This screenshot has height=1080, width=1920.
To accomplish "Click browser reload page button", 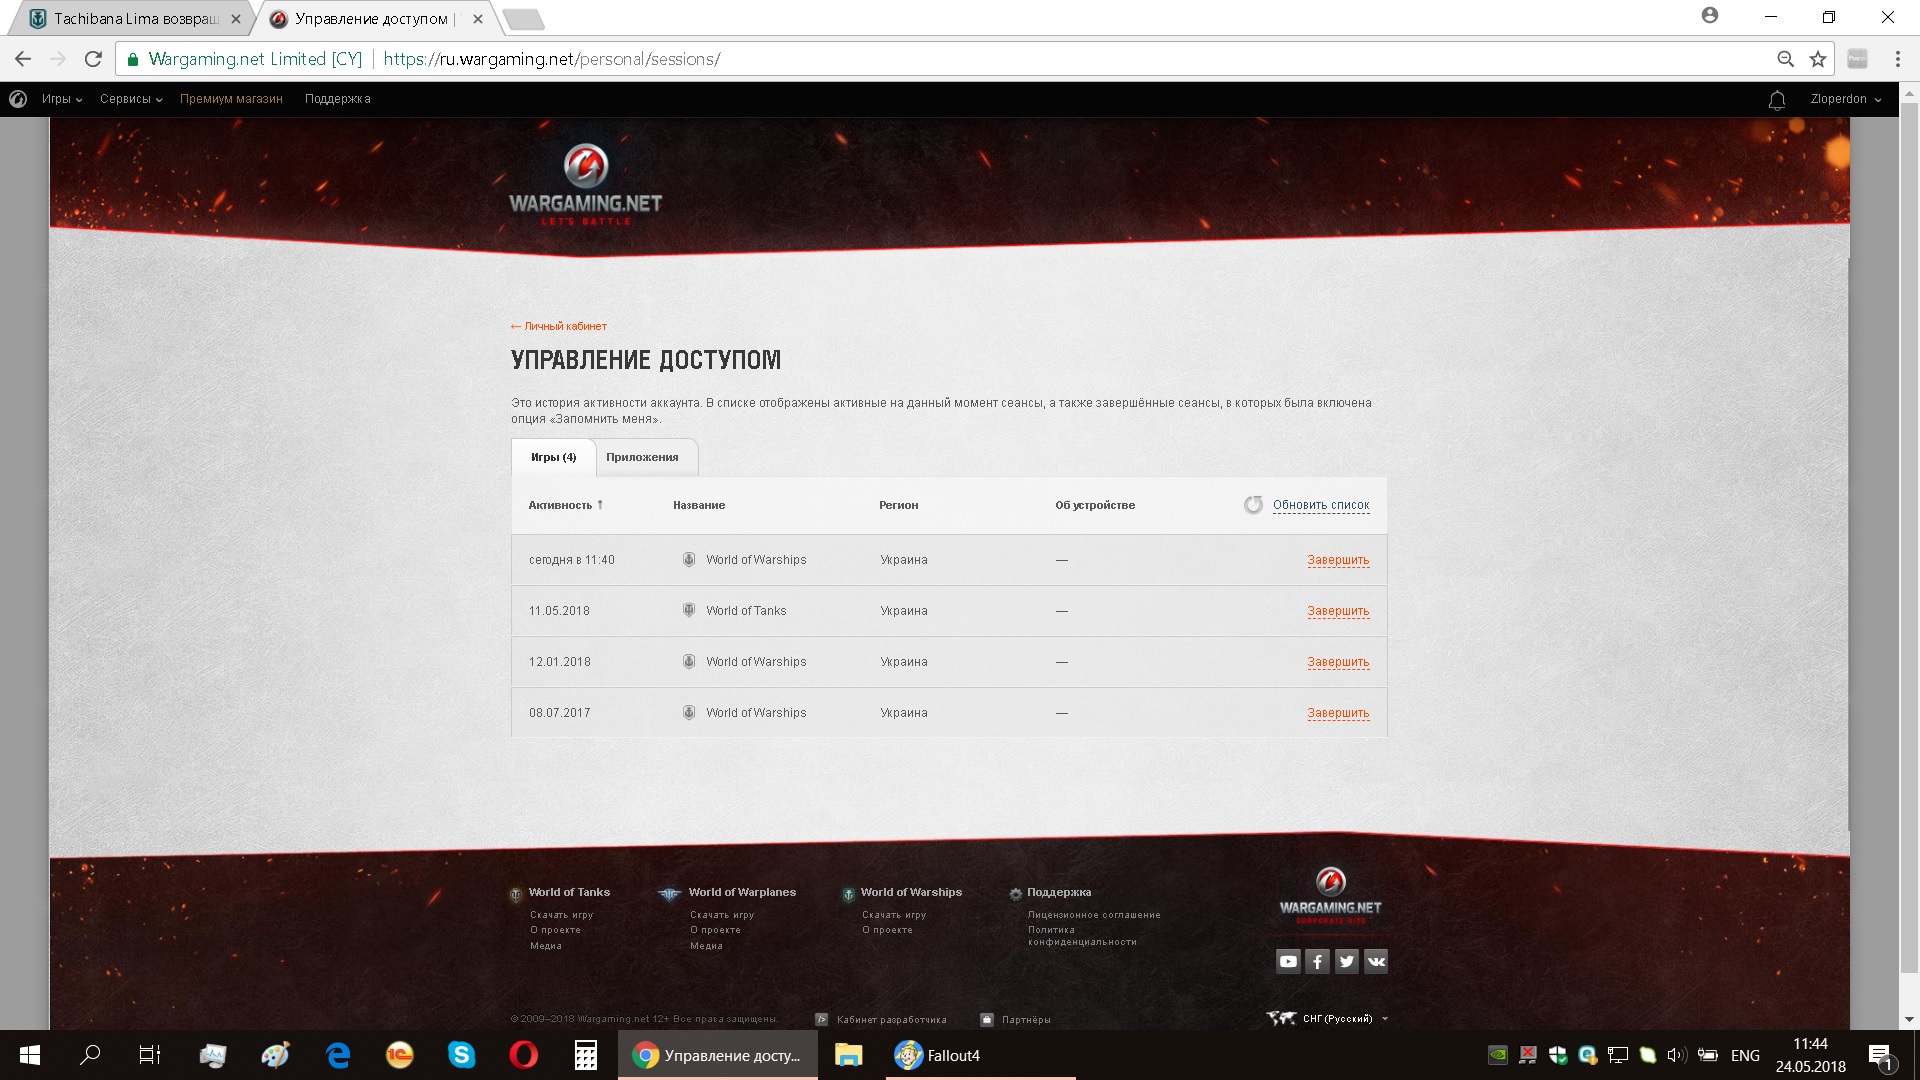I will coord(93,59).
